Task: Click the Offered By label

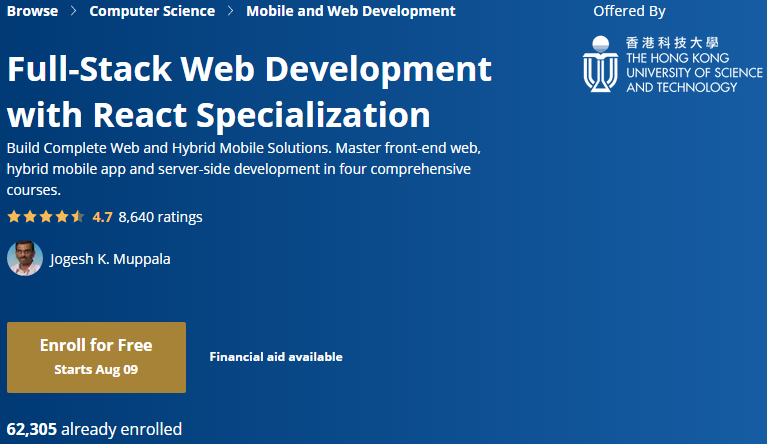Action: (629, 11)
